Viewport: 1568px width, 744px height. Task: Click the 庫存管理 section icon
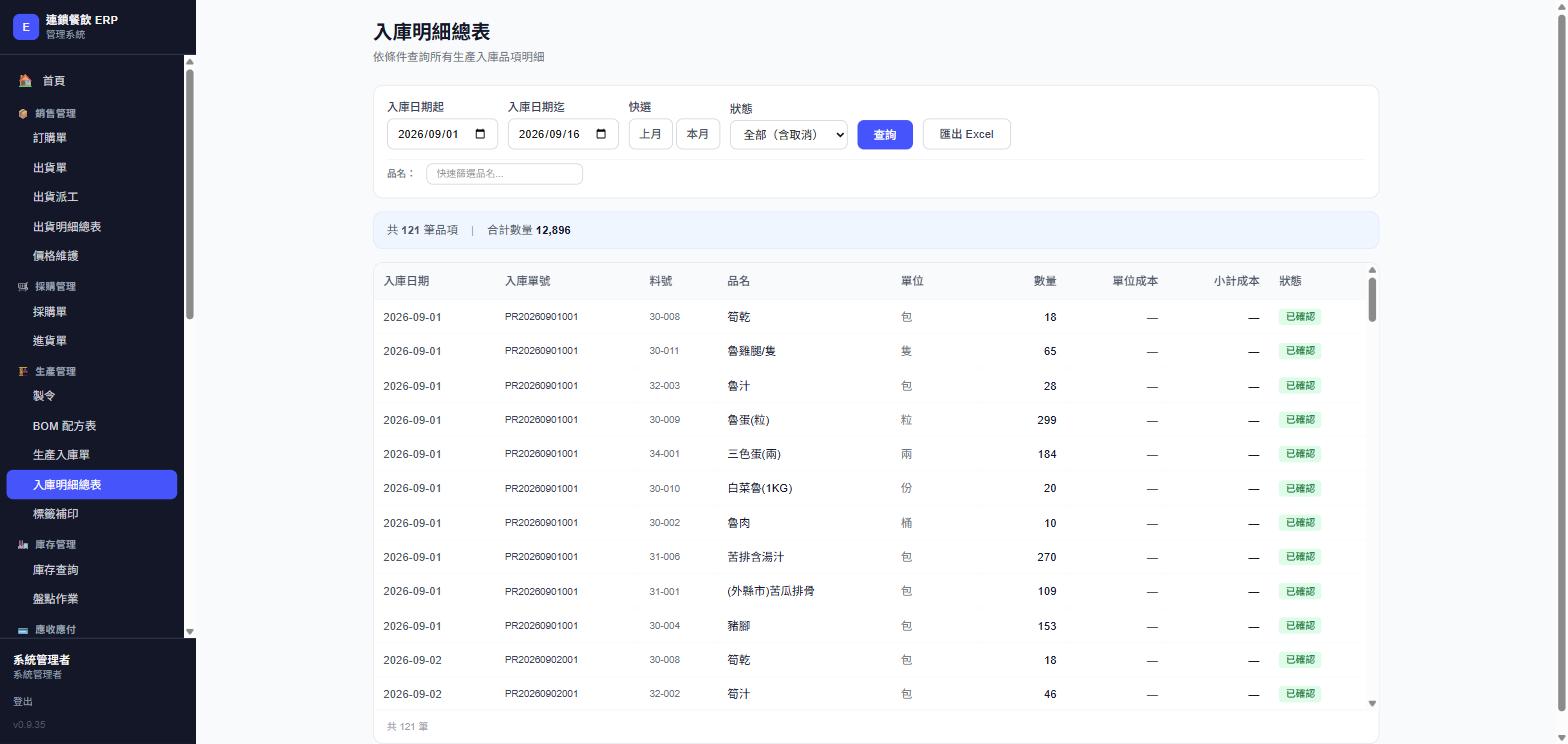click(x=23, y=545)
